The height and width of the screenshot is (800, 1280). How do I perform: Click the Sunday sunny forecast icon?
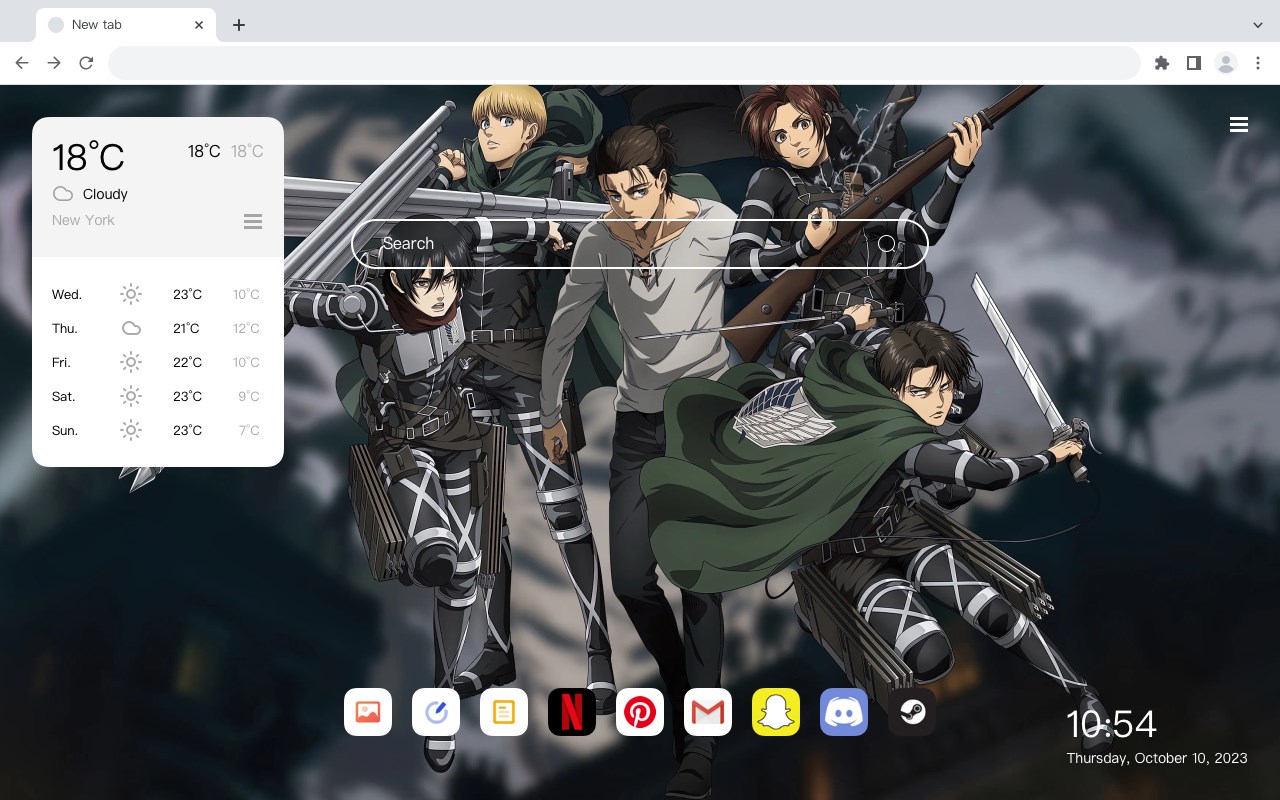coord(131,430)
